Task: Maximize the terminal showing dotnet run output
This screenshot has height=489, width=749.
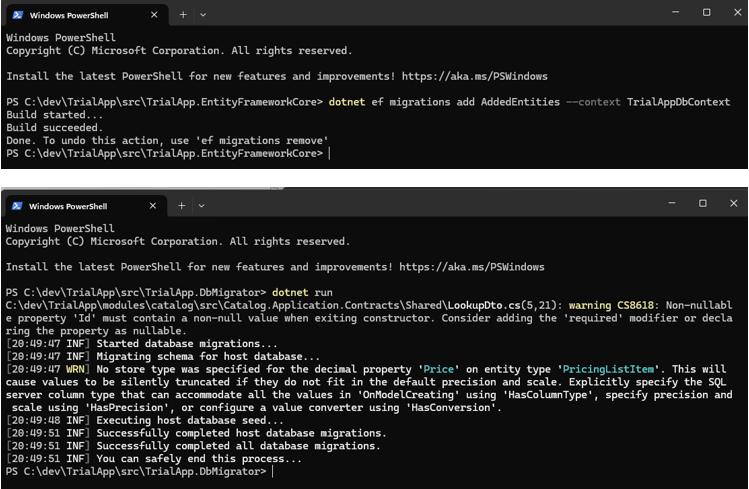Action: [702, 203]
